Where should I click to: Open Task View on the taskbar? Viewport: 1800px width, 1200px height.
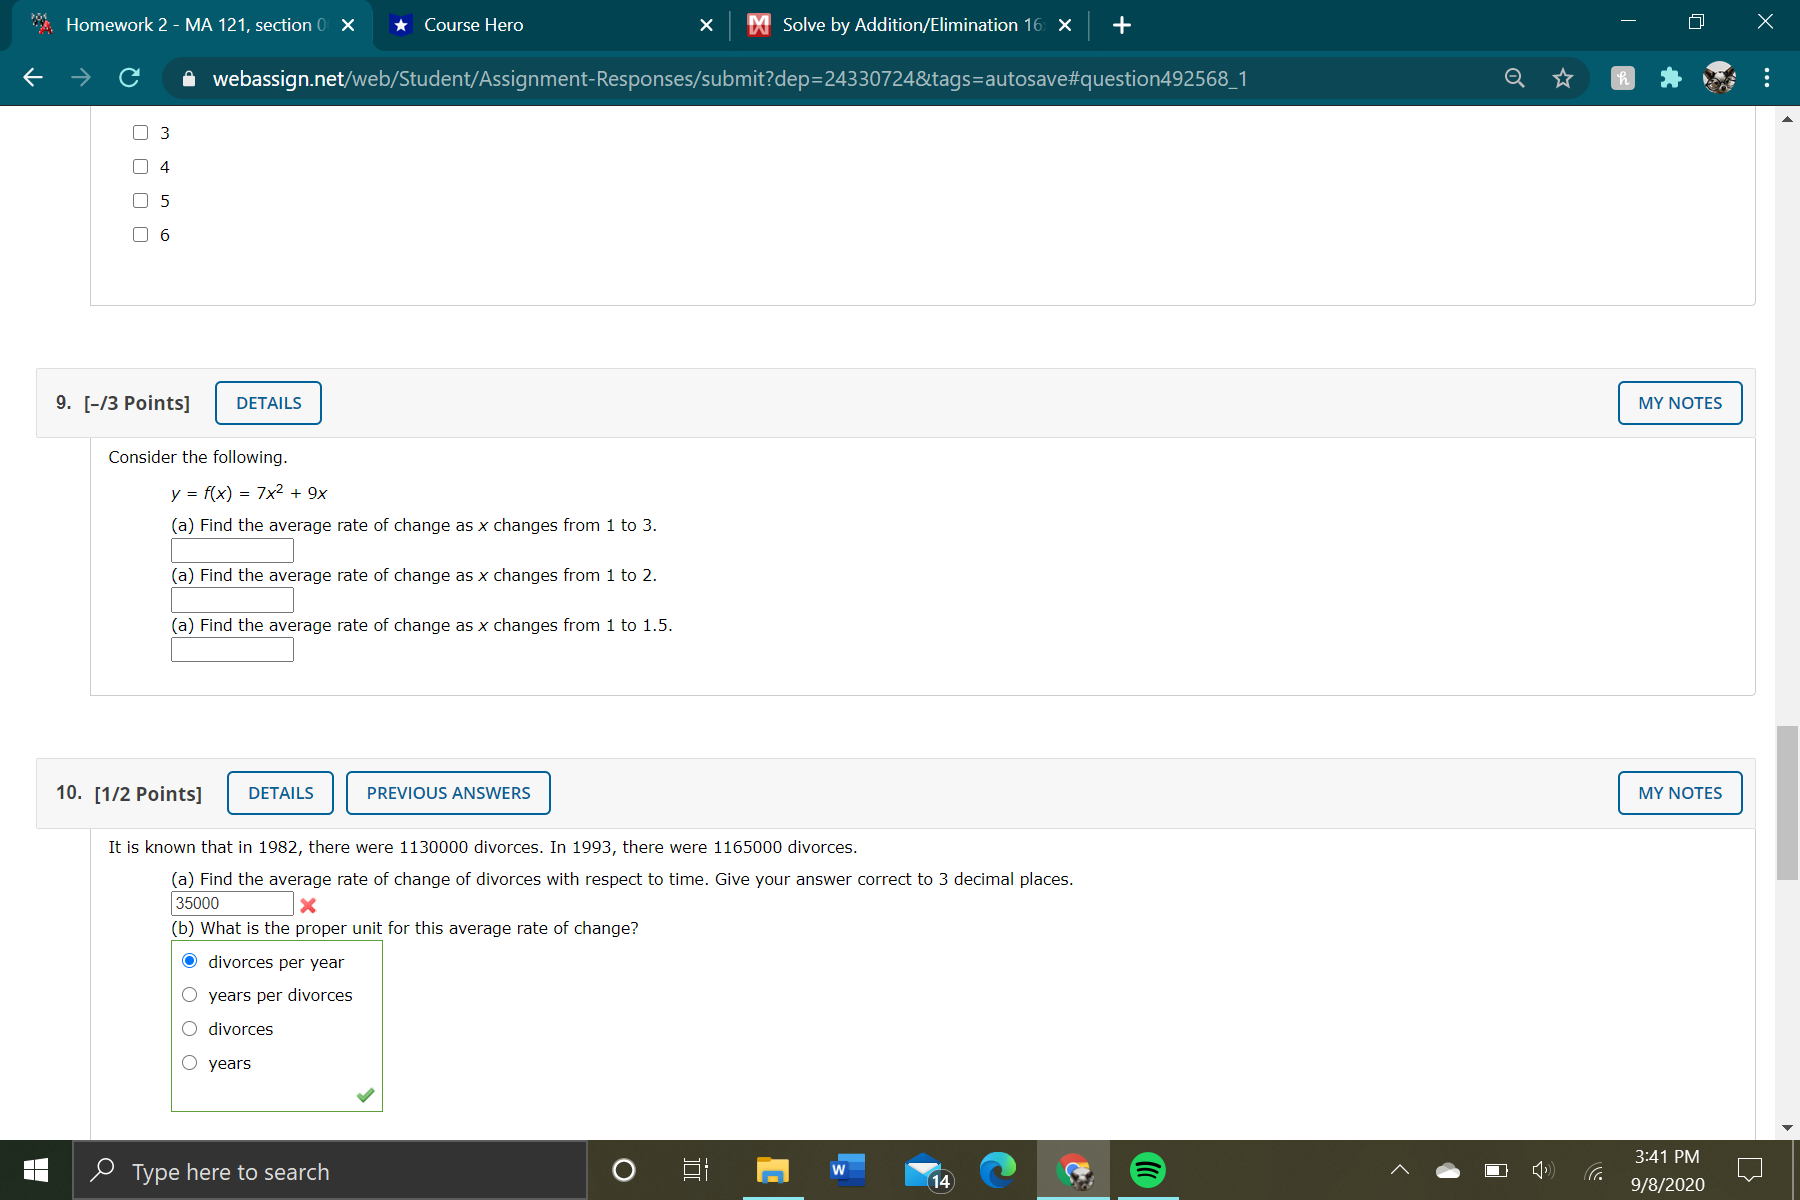pos(694,1170)
